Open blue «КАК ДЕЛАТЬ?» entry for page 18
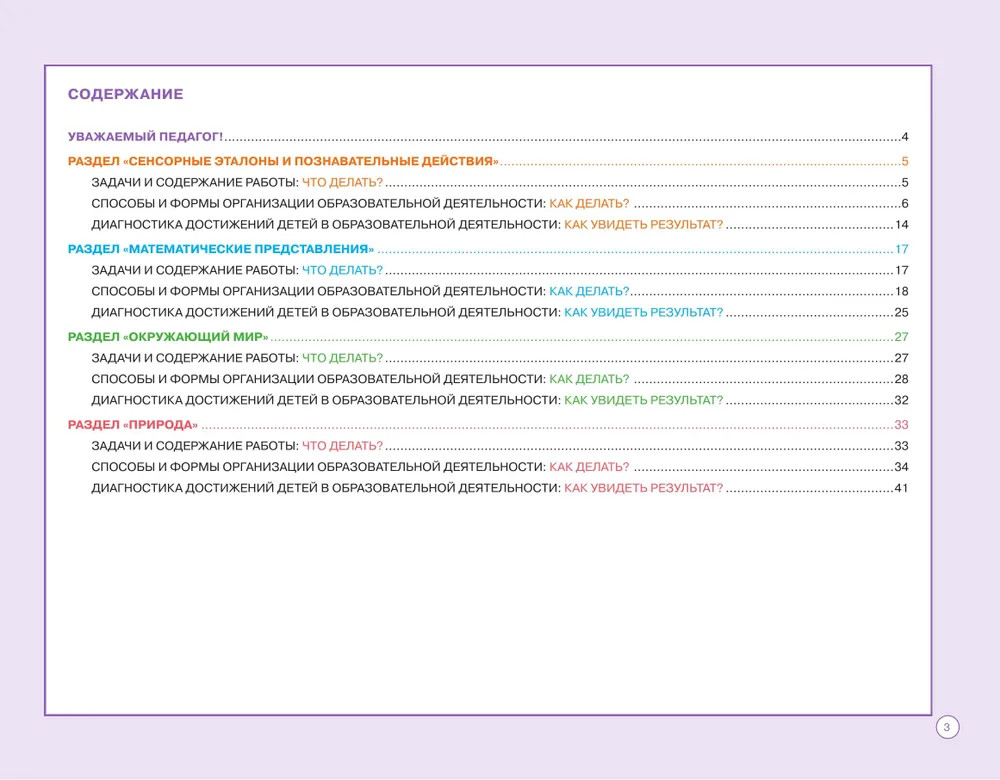This screenshot has width=1000, height=780. [x=589, y=292]
